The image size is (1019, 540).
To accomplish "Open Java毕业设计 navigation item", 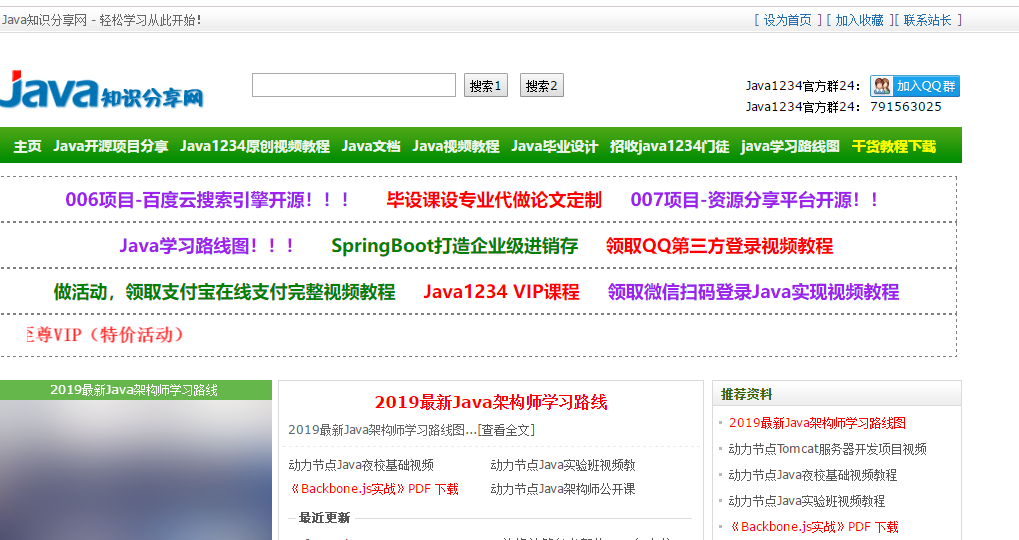I will pos(554,146).
